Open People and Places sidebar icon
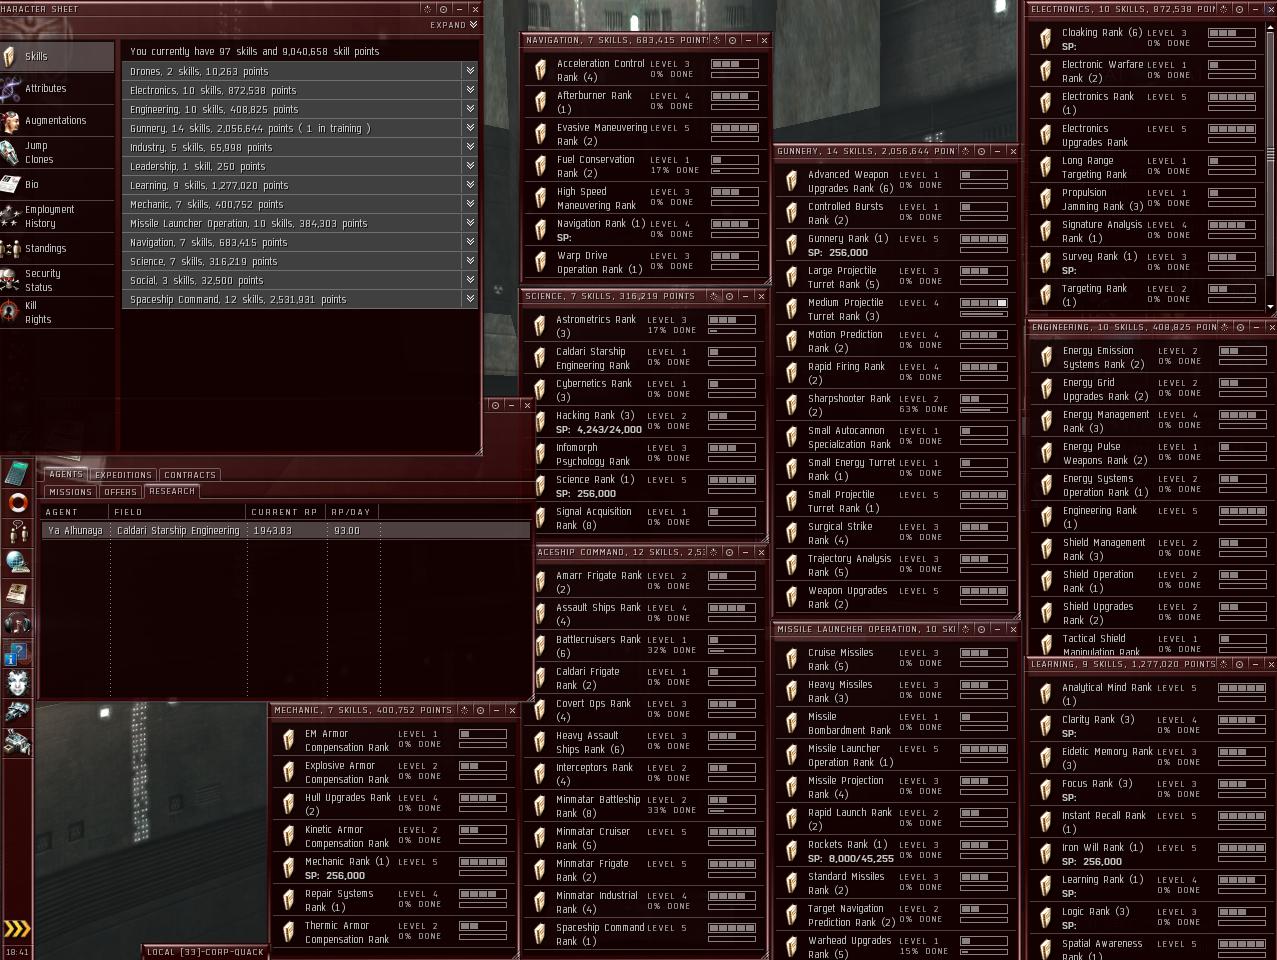 17,532
